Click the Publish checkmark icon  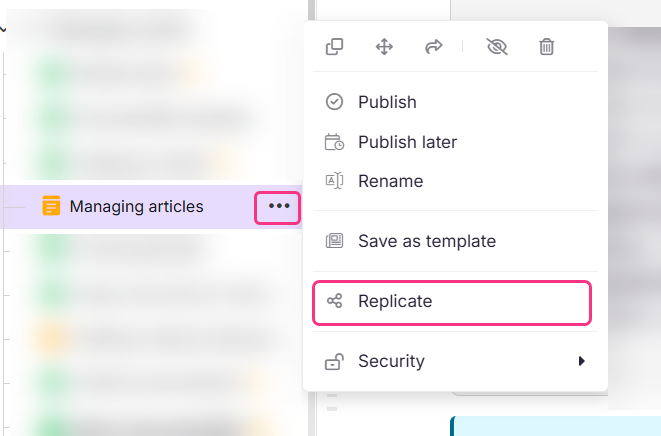(334, 102)
